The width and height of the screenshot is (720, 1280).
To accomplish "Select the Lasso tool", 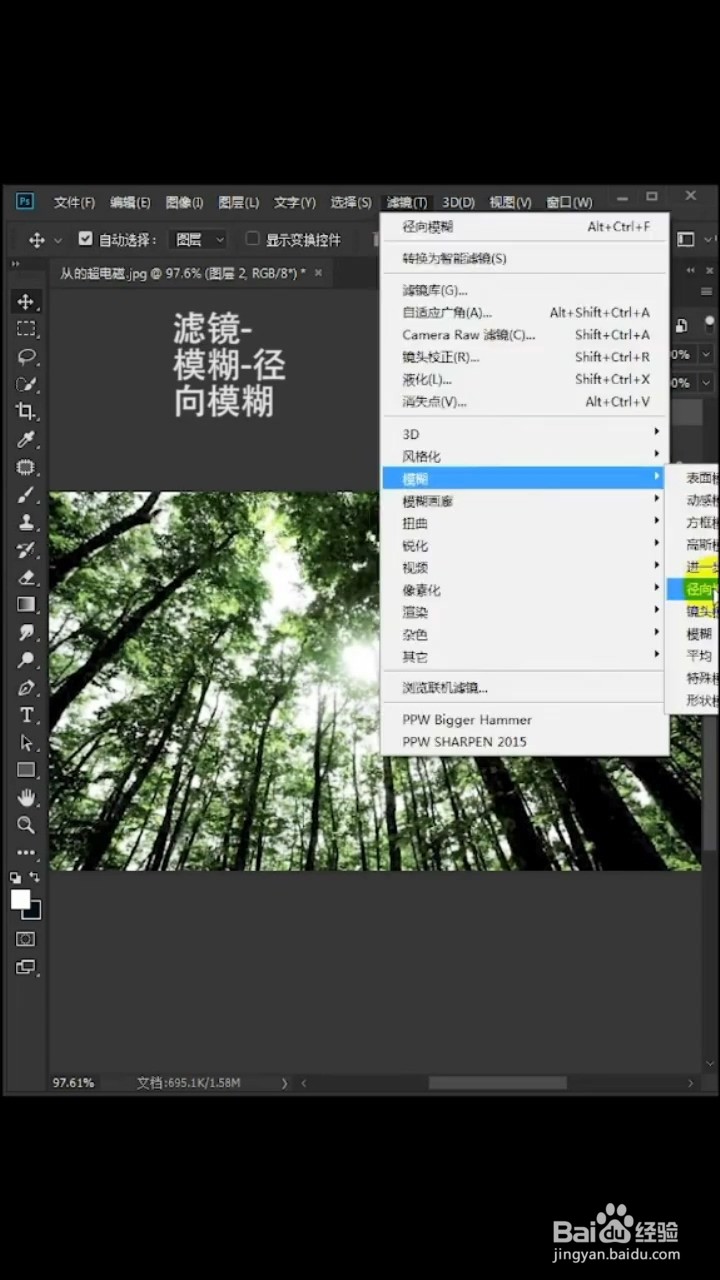I will click(x=26, y=357).
